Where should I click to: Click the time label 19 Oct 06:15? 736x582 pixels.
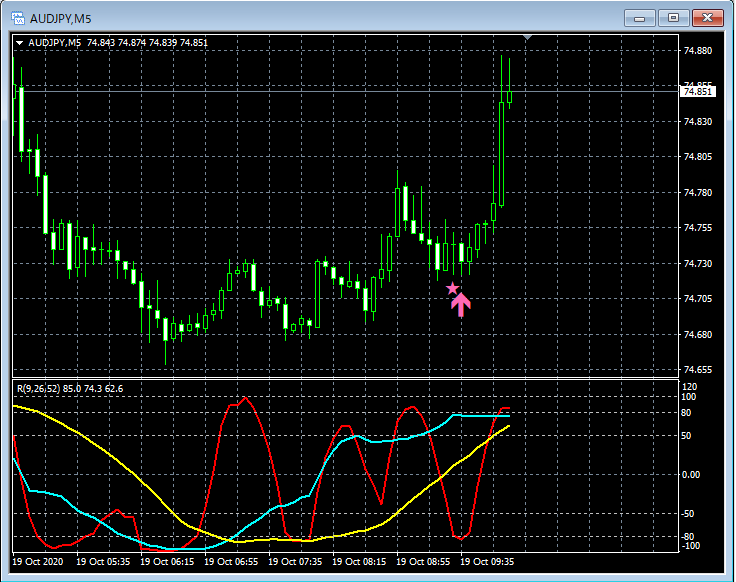point(167,561)
